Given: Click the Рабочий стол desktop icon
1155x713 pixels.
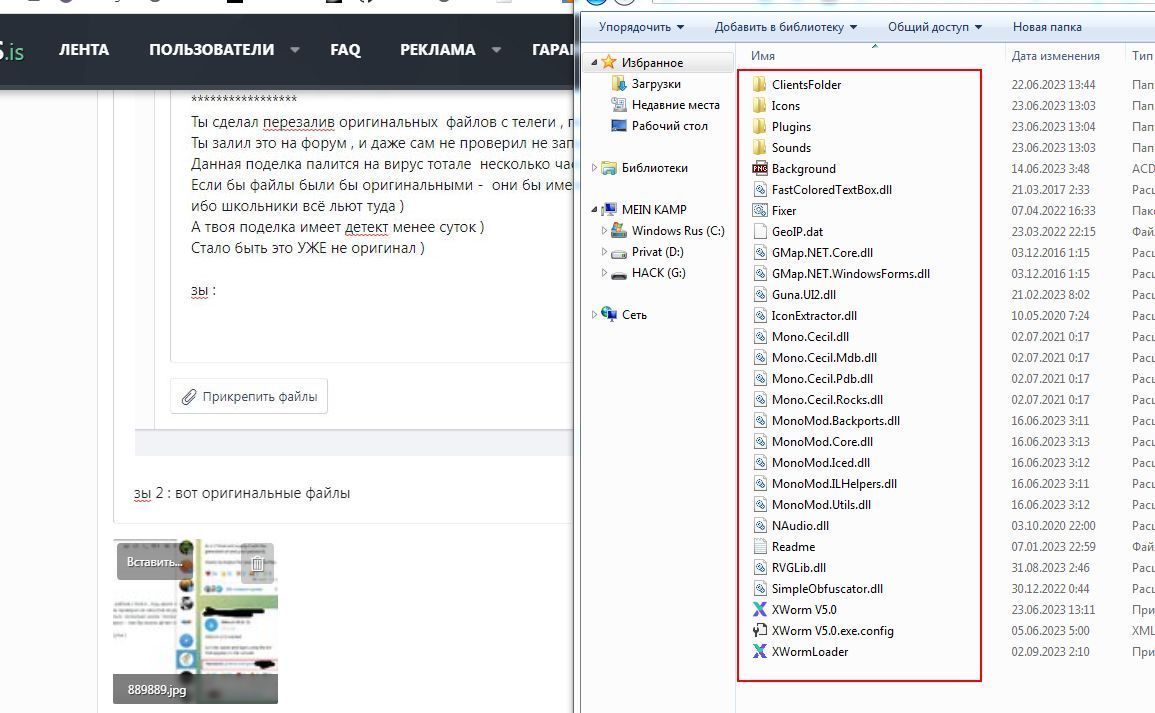Looking at the screenshot, I should point(619,125).
